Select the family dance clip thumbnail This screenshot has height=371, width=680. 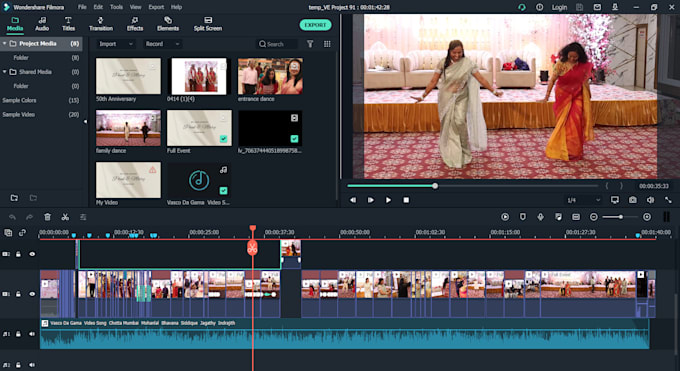point(128,128)
